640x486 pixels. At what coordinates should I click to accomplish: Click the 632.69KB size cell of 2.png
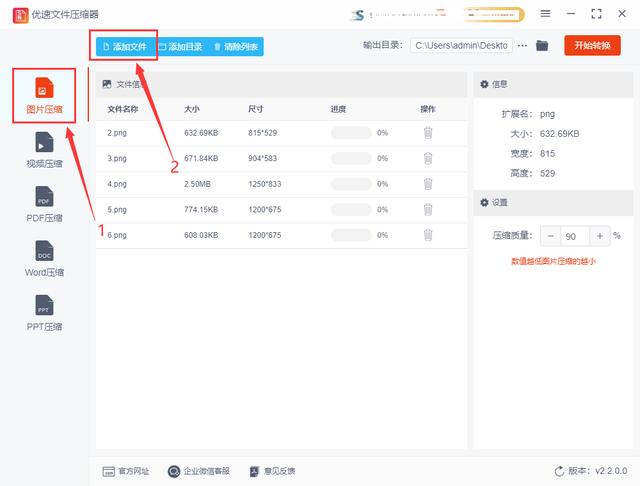click(201, 133)
